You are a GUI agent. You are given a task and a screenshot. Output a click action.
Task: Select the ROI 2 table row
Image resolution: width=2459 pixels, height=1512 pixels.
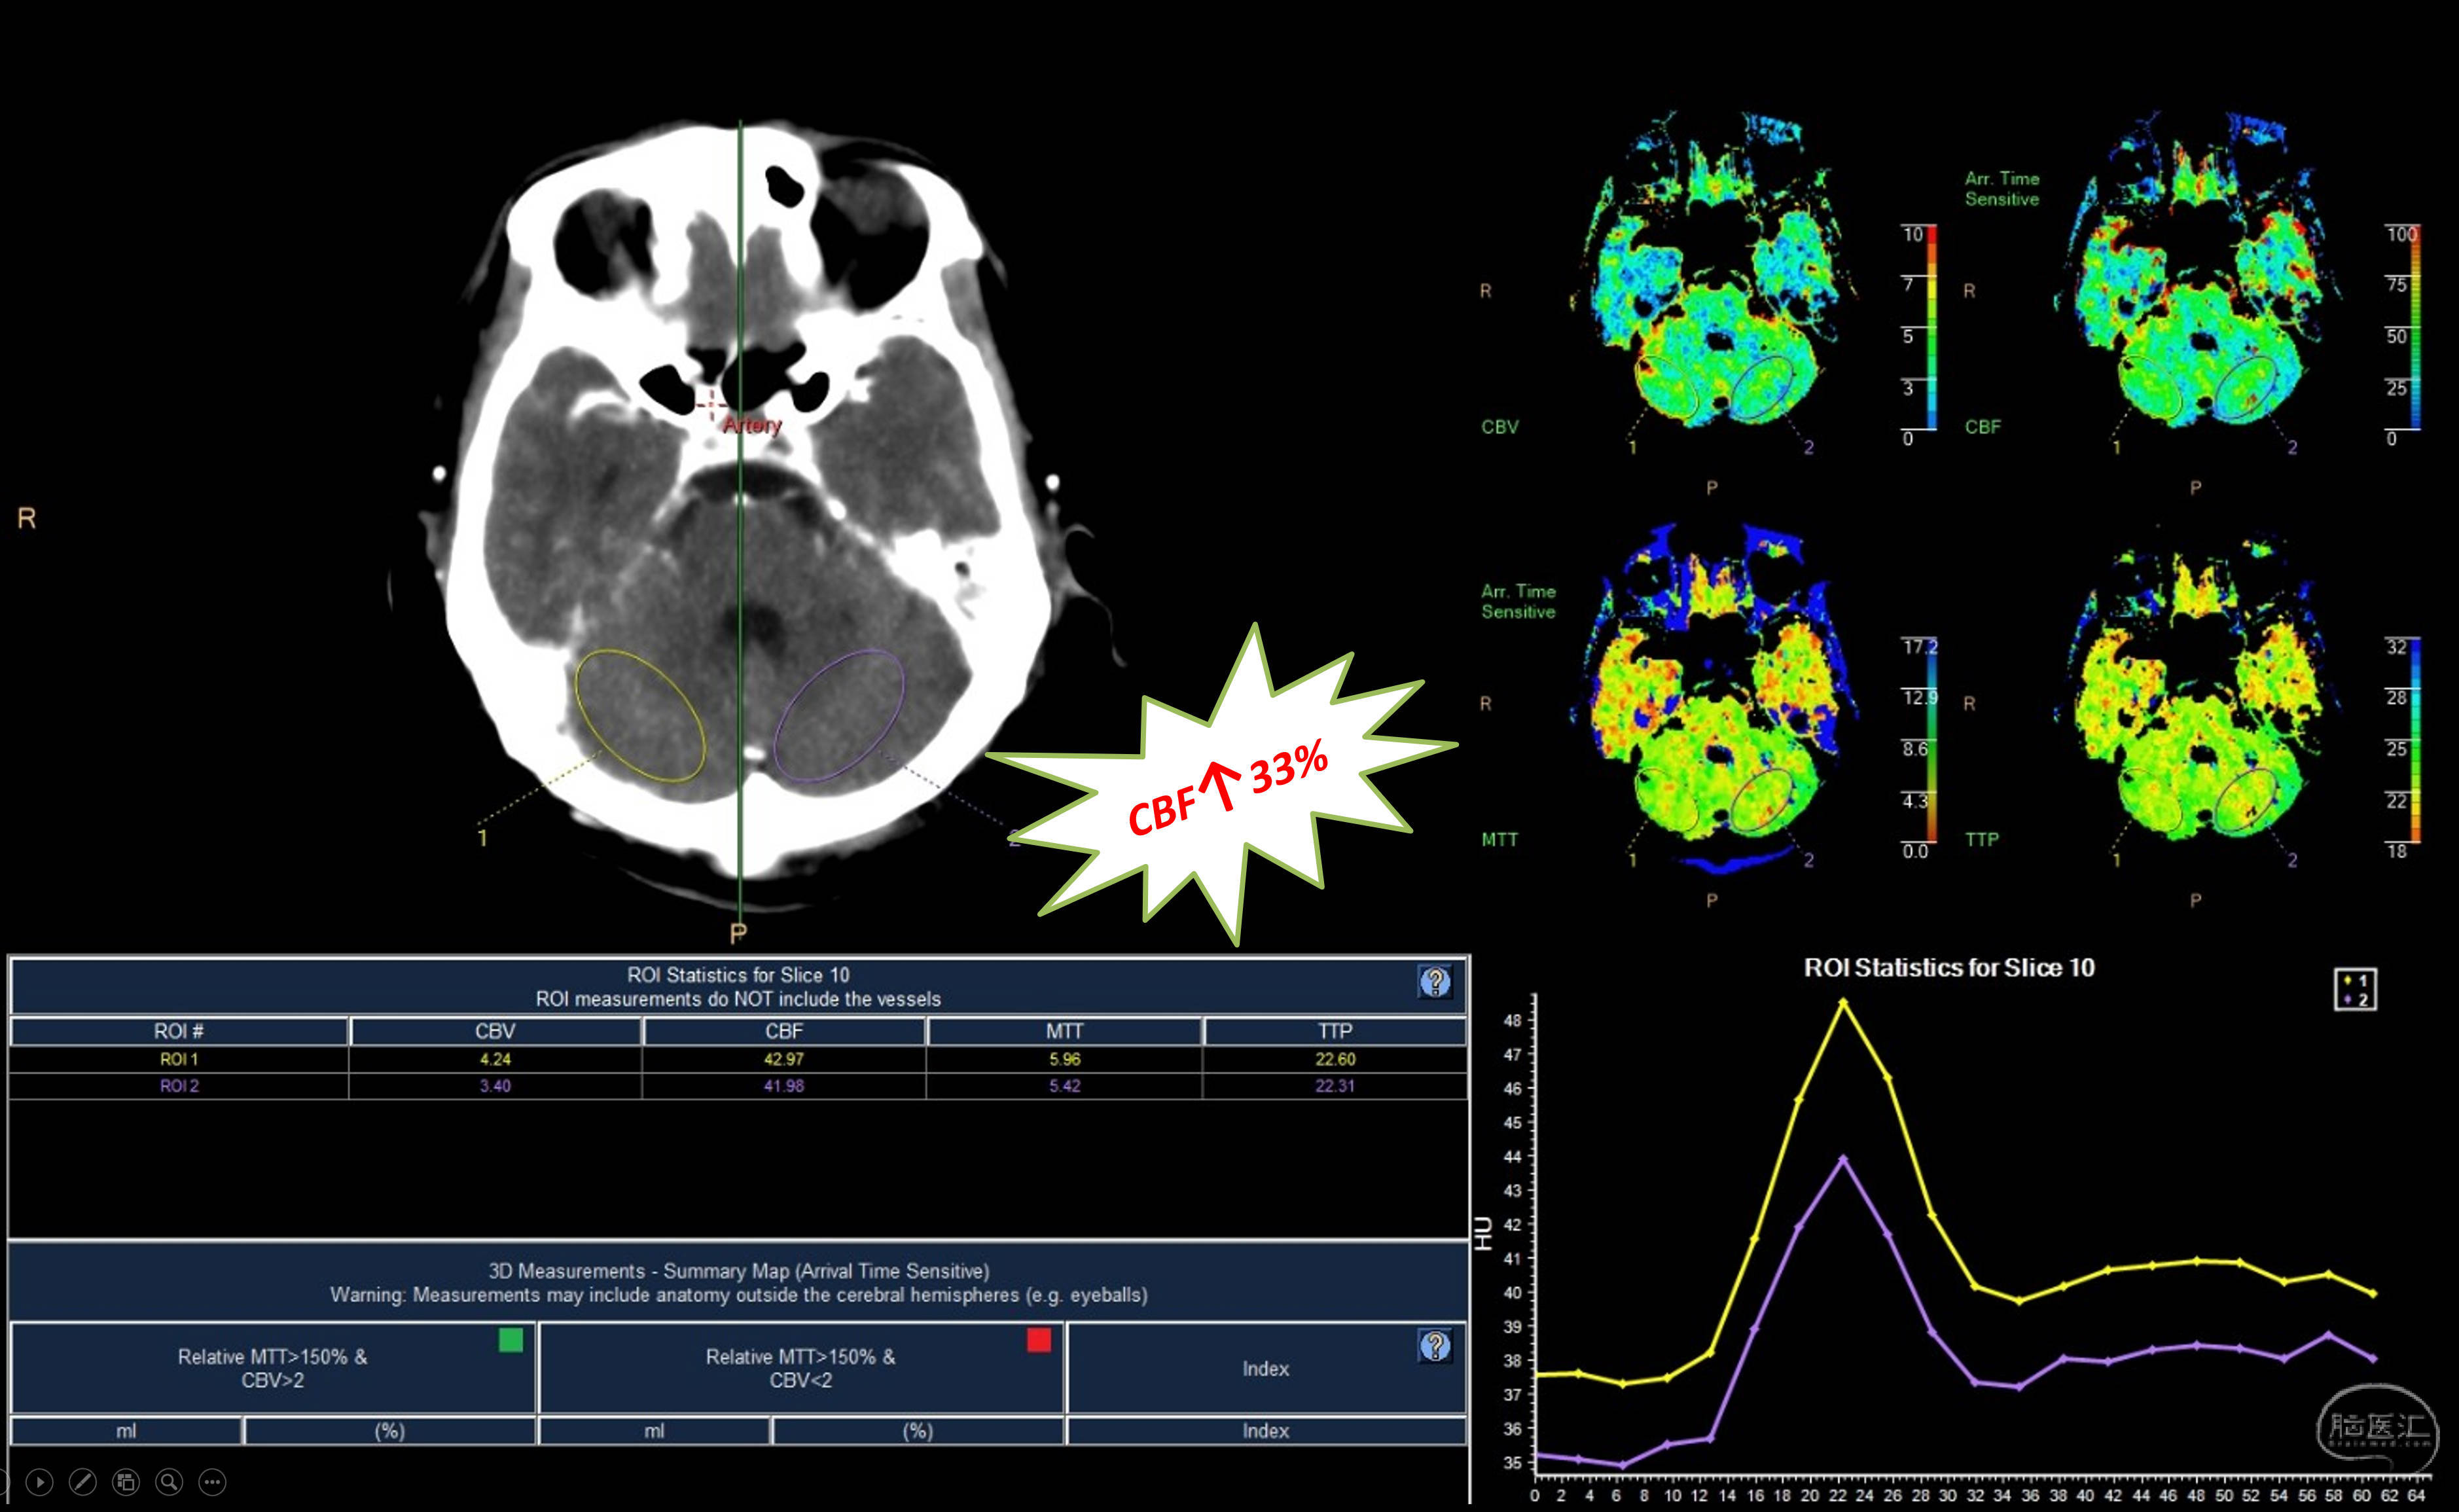point(179,1086)
